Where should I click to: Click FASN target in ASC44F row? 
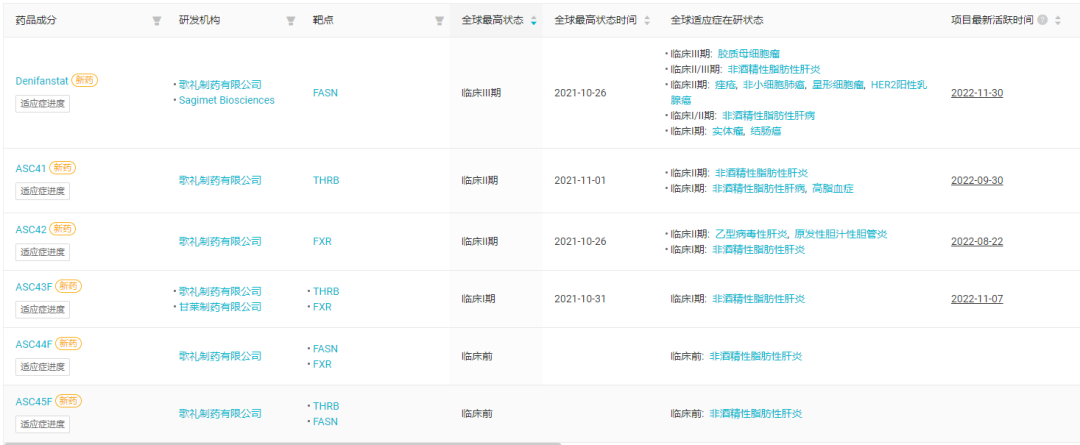[325, 349]
